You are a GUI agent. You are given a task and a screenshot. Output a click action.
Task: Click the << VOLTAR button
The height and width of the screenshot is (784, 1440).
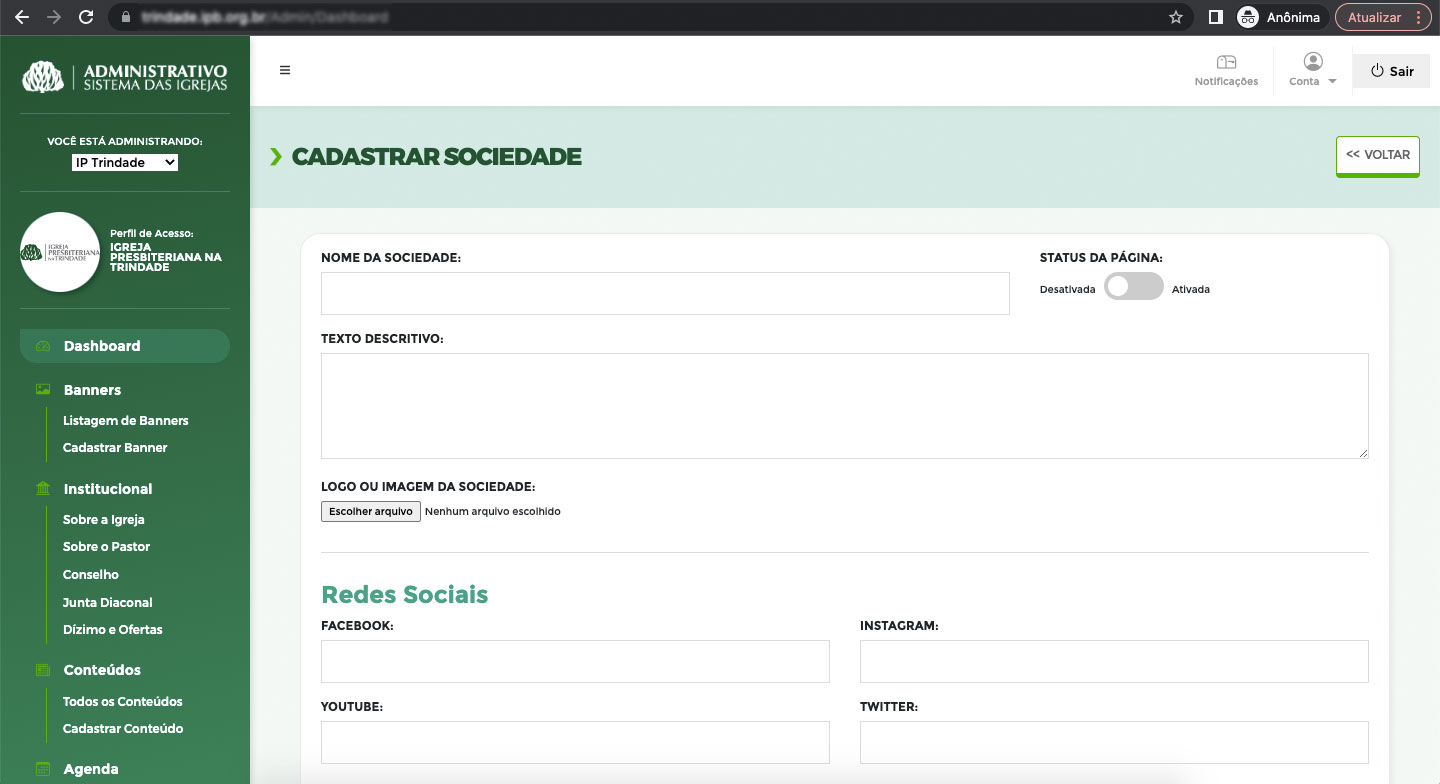1377,156
